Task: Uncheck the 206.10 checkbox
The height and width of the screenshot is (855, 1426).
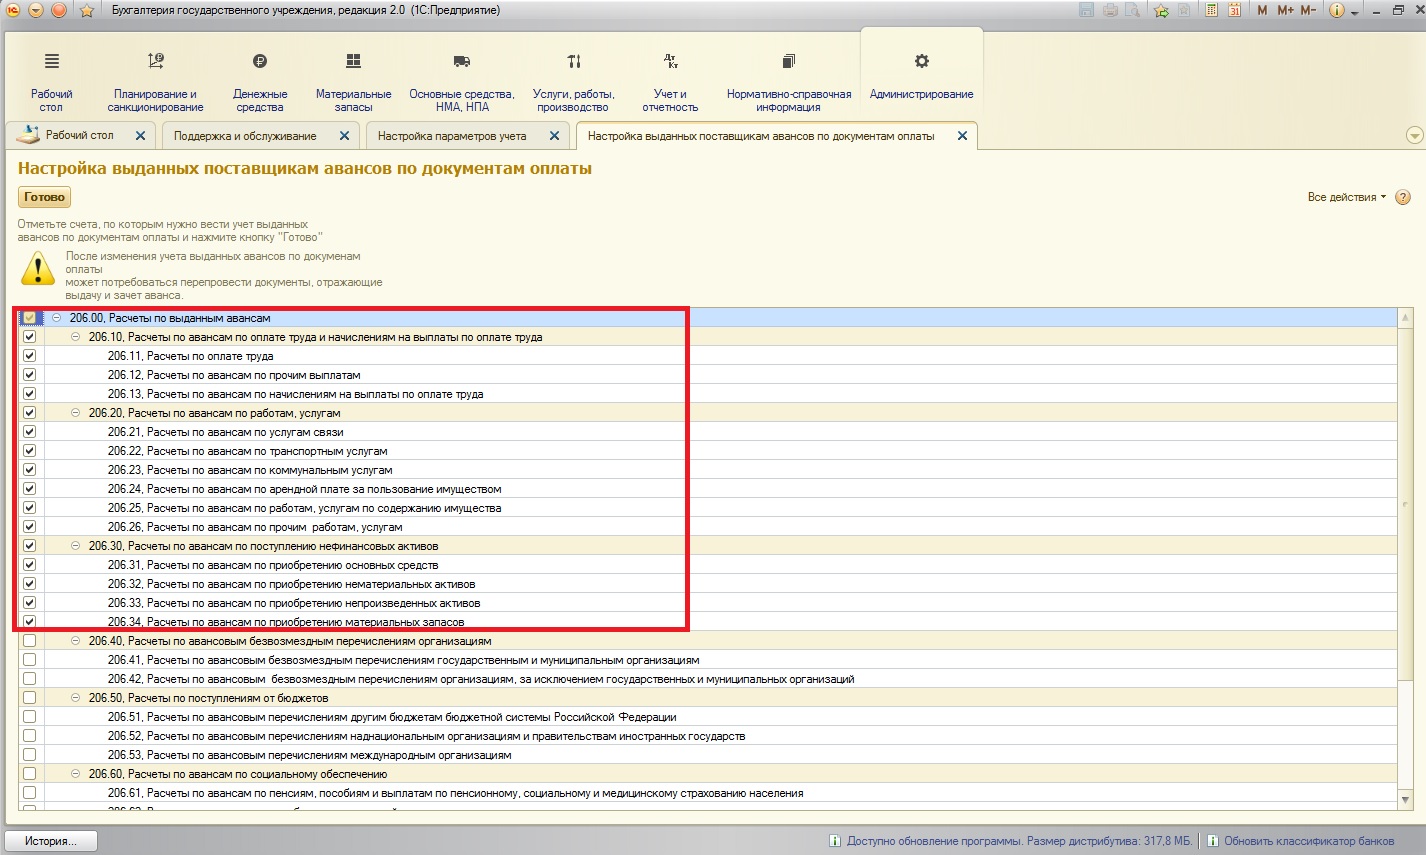Action: pyautogui.click(x=29, y=337)
